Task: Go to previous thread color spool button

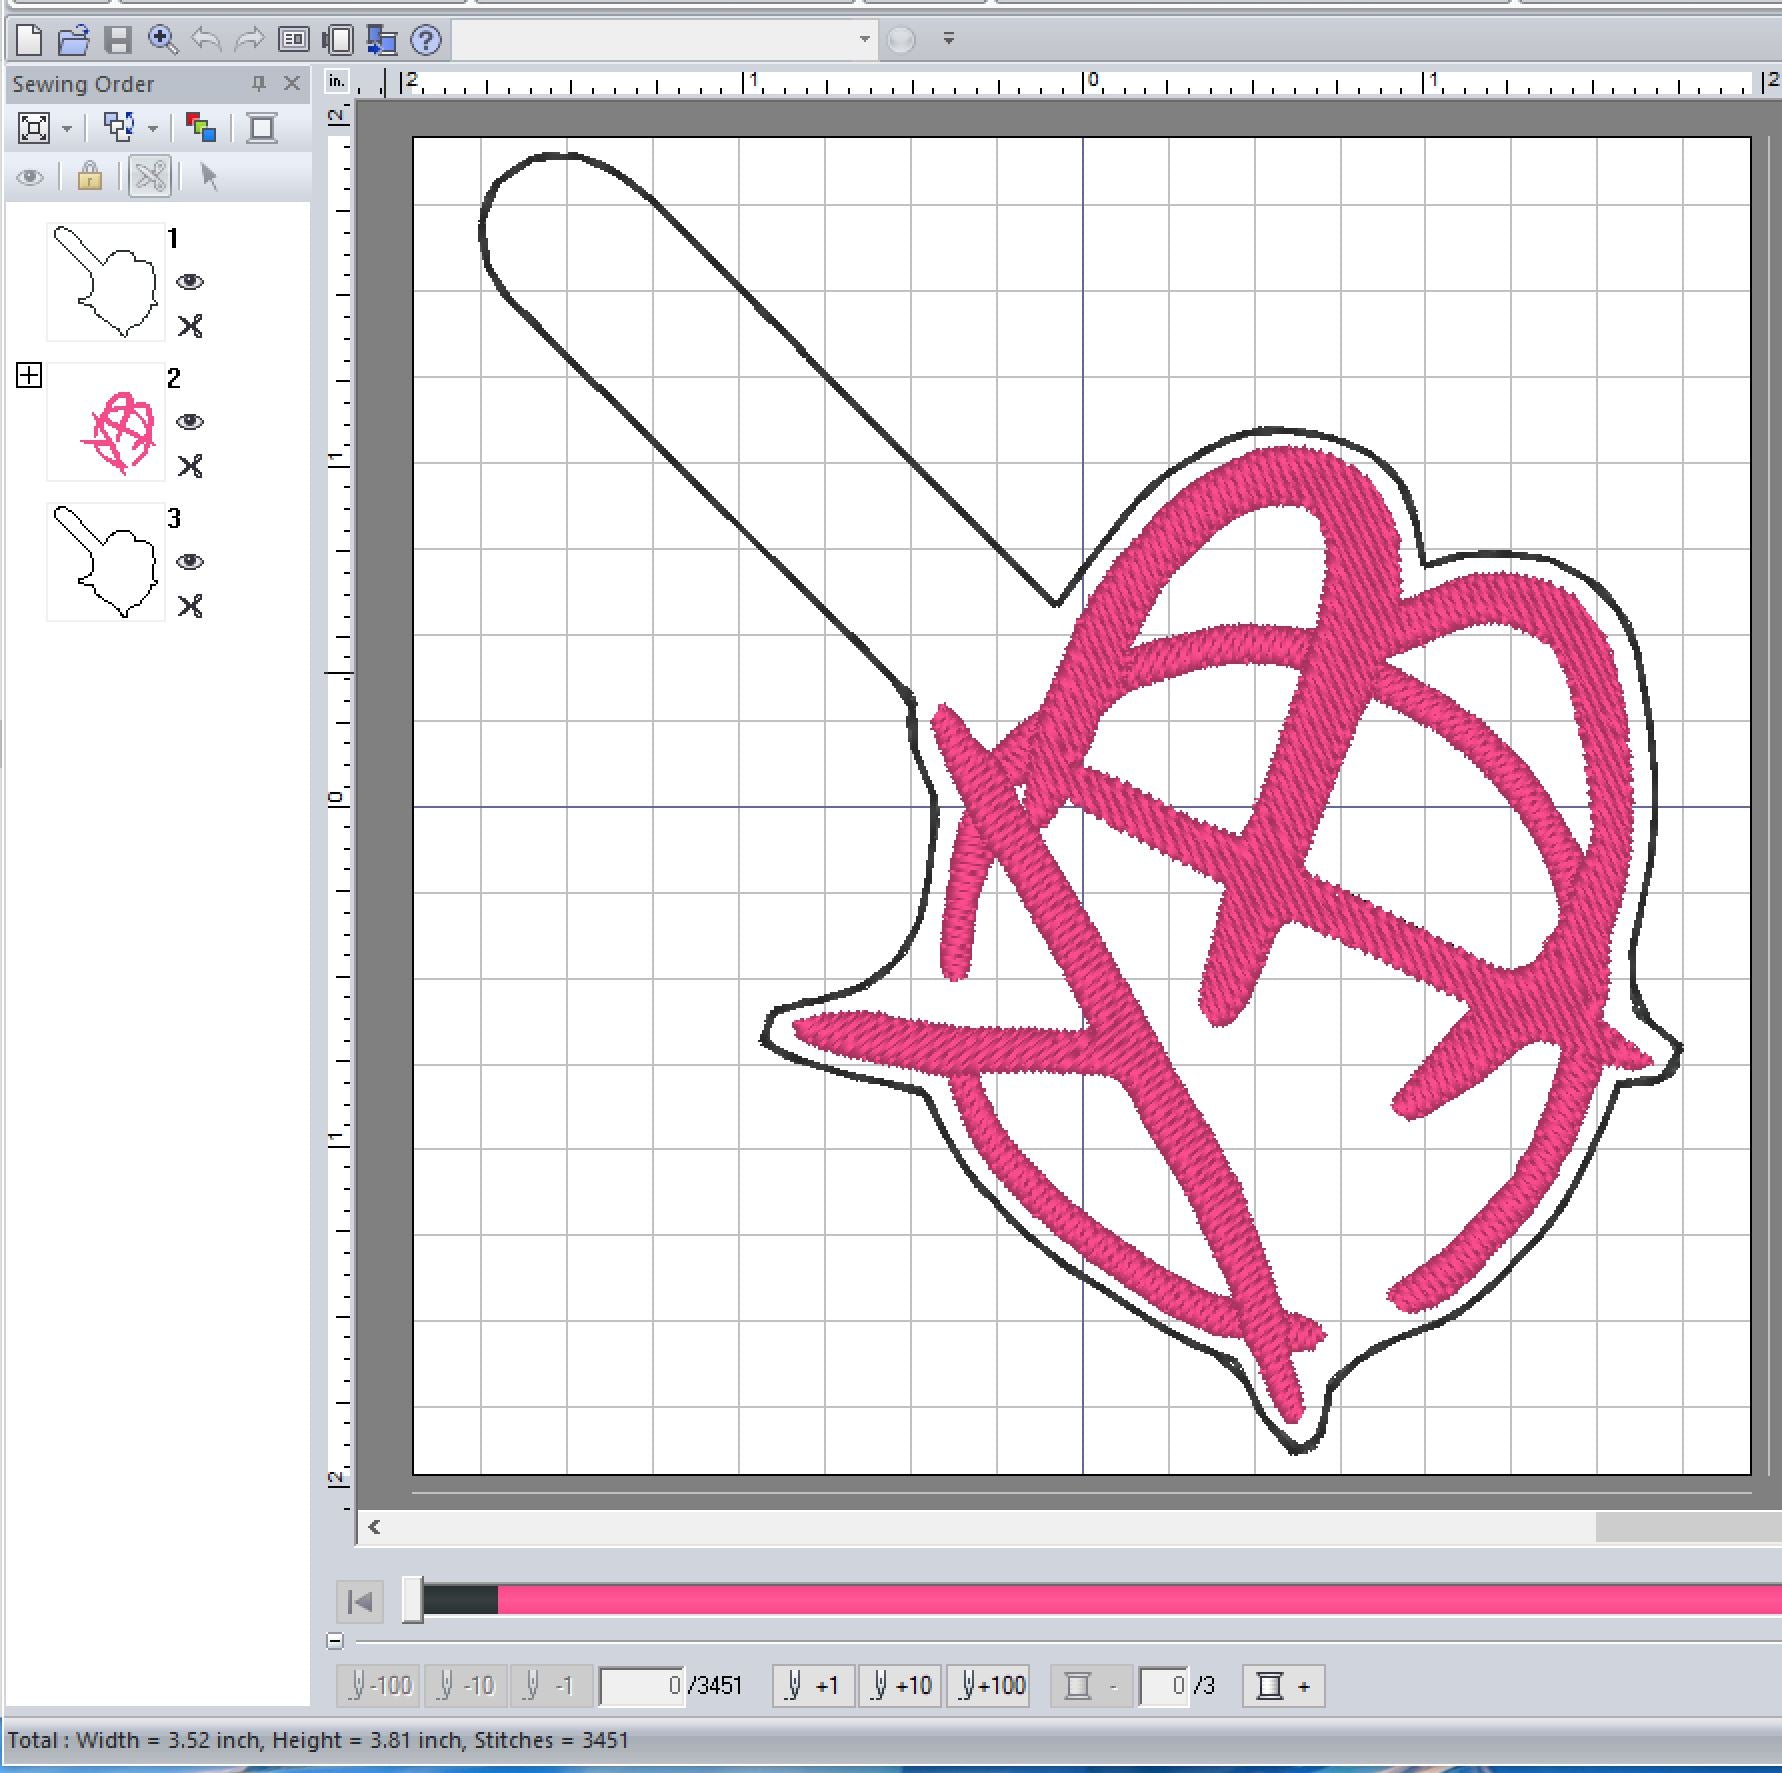Action: [1091, 1686]
